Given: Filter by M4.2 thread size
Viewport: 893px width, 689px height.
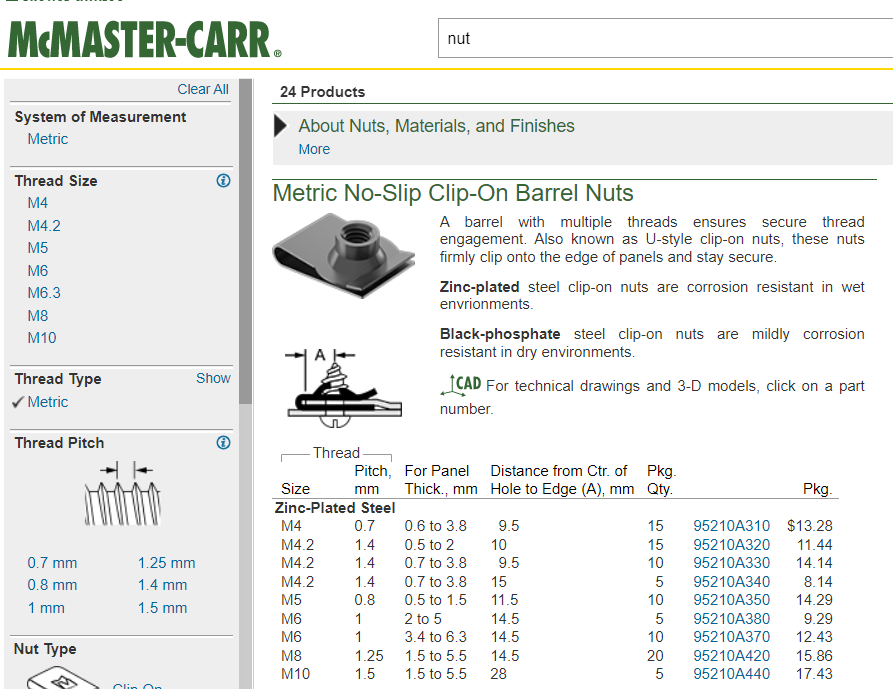Looking at the screenshot, I should pos(44,225).
